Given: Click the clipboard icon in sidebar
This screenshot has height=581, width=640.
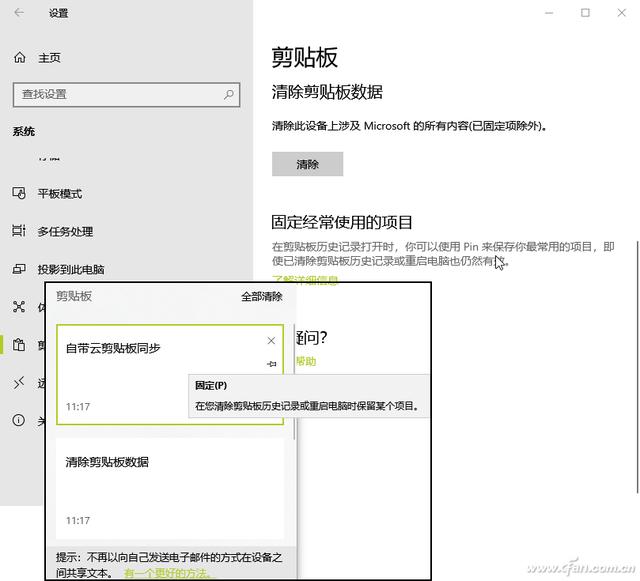Looking at the screenshot, I should pos(19,345).
